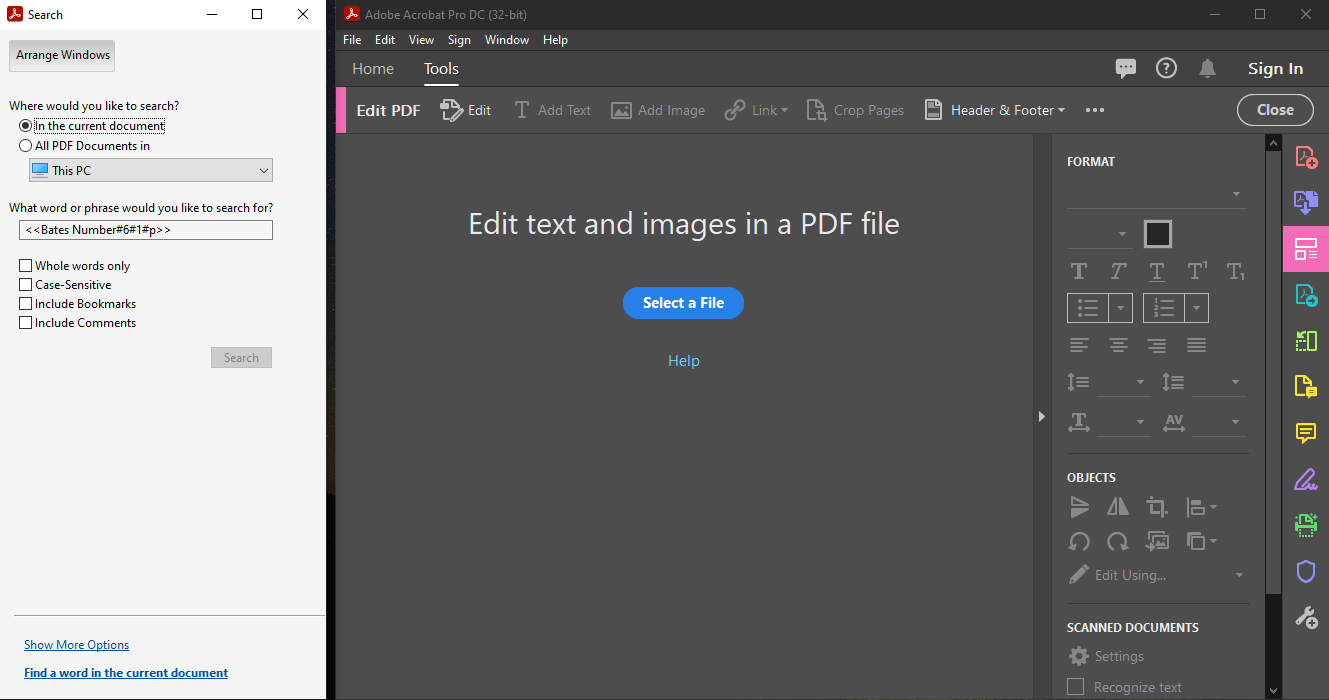Apply underline text formatting
The height and width of the screenshot is (700, 1329).
tap(1157, 271)
